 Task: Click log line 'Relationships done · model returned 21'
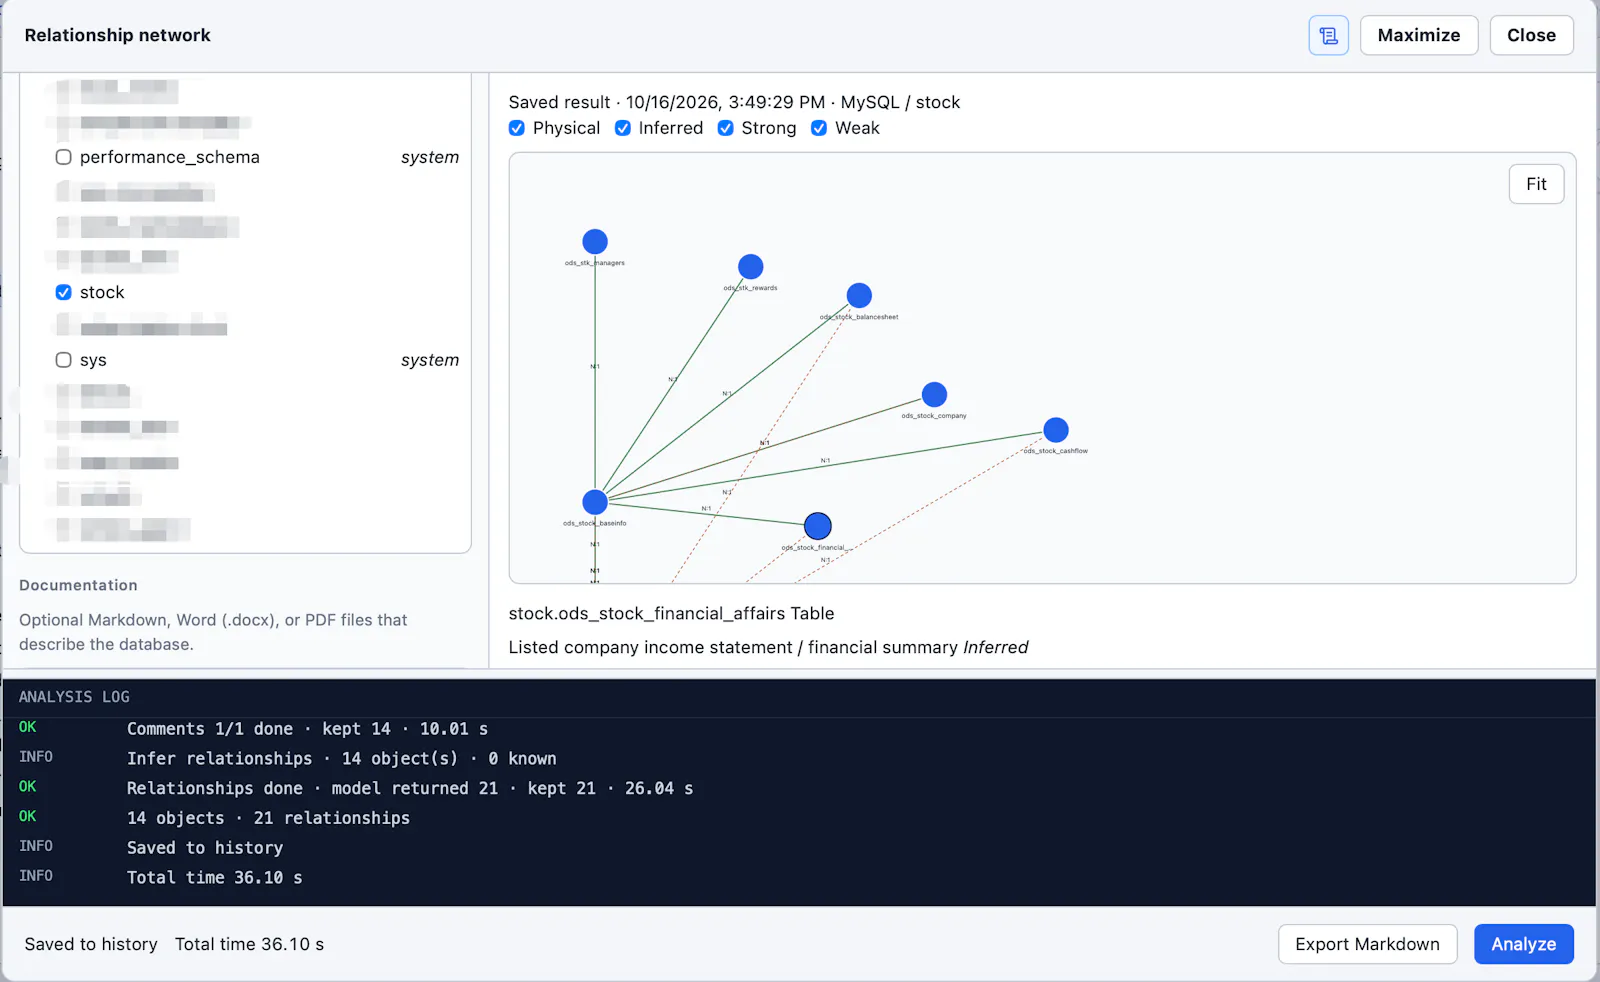[x=410, y=788]
